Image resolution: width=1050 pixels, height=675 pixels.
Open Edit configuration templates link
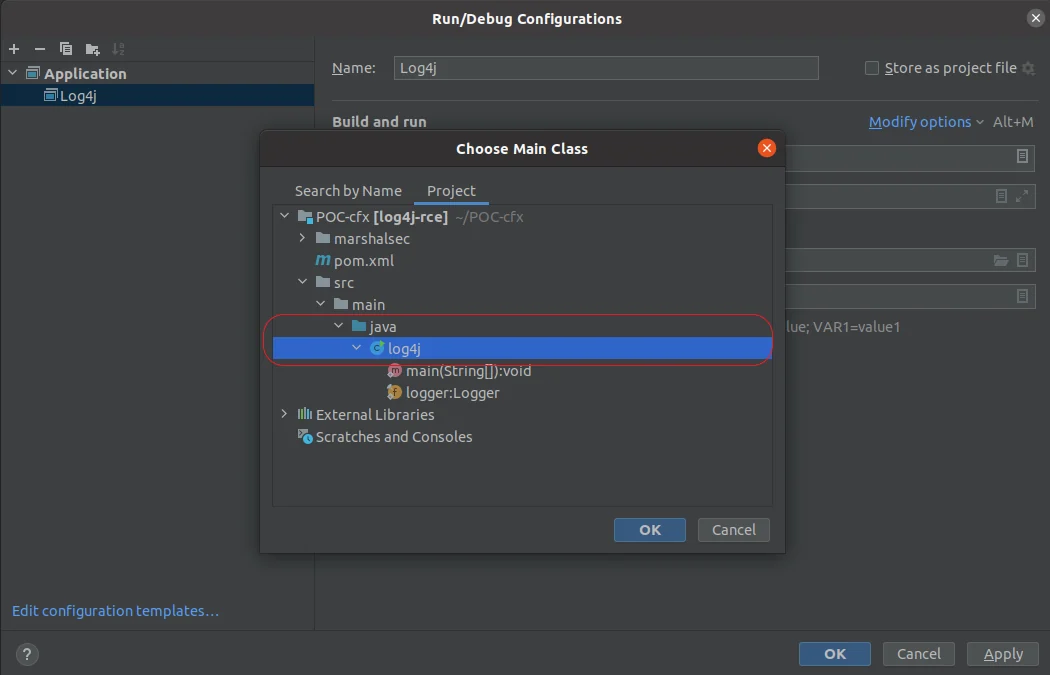point(115,611)
